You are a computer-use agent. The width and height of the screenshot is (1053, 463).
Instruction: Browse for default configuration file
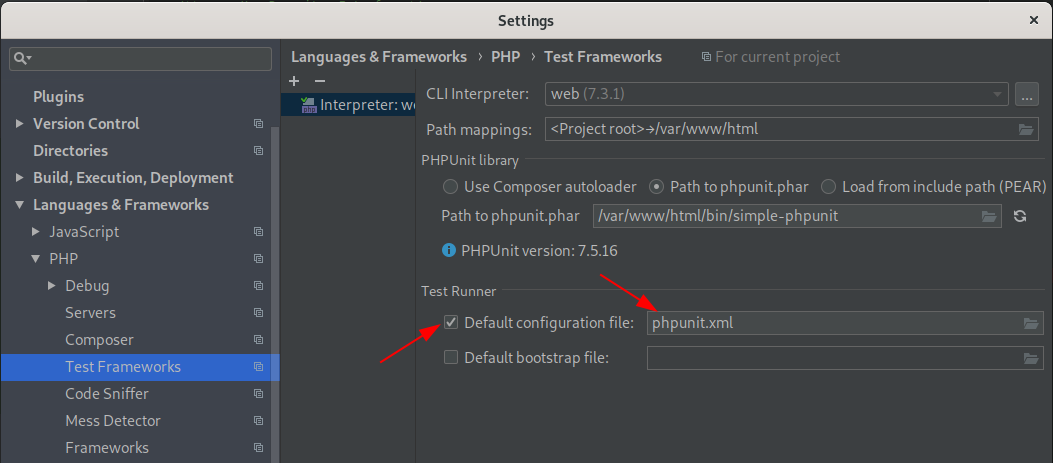(1031, 323)
